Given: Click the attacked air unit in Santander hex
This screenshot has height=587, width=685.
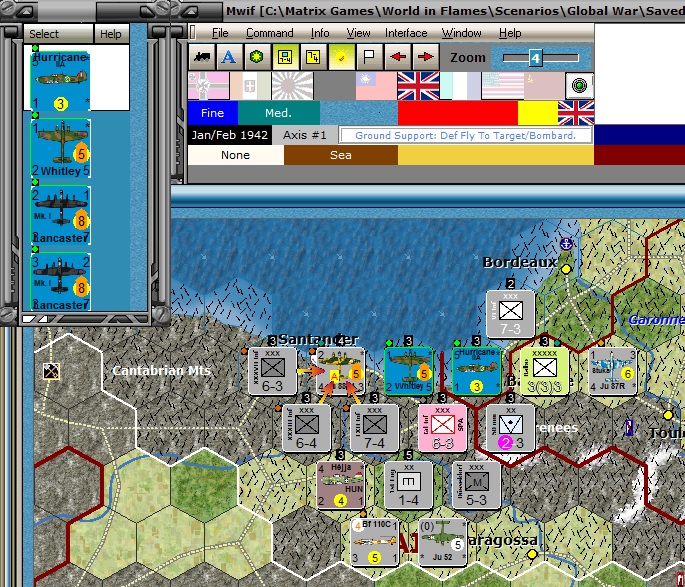Looking at the screenshot, I should click(341, 371).
